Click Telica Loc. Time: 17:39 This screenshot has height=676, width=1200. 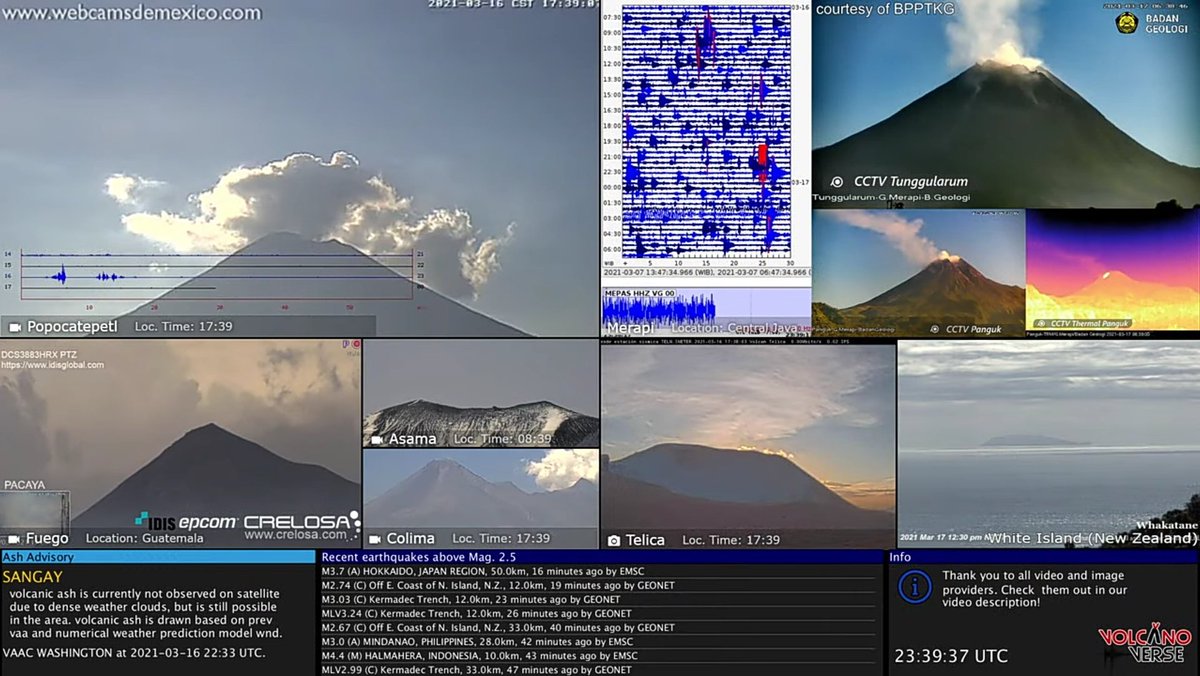[731, 541]
